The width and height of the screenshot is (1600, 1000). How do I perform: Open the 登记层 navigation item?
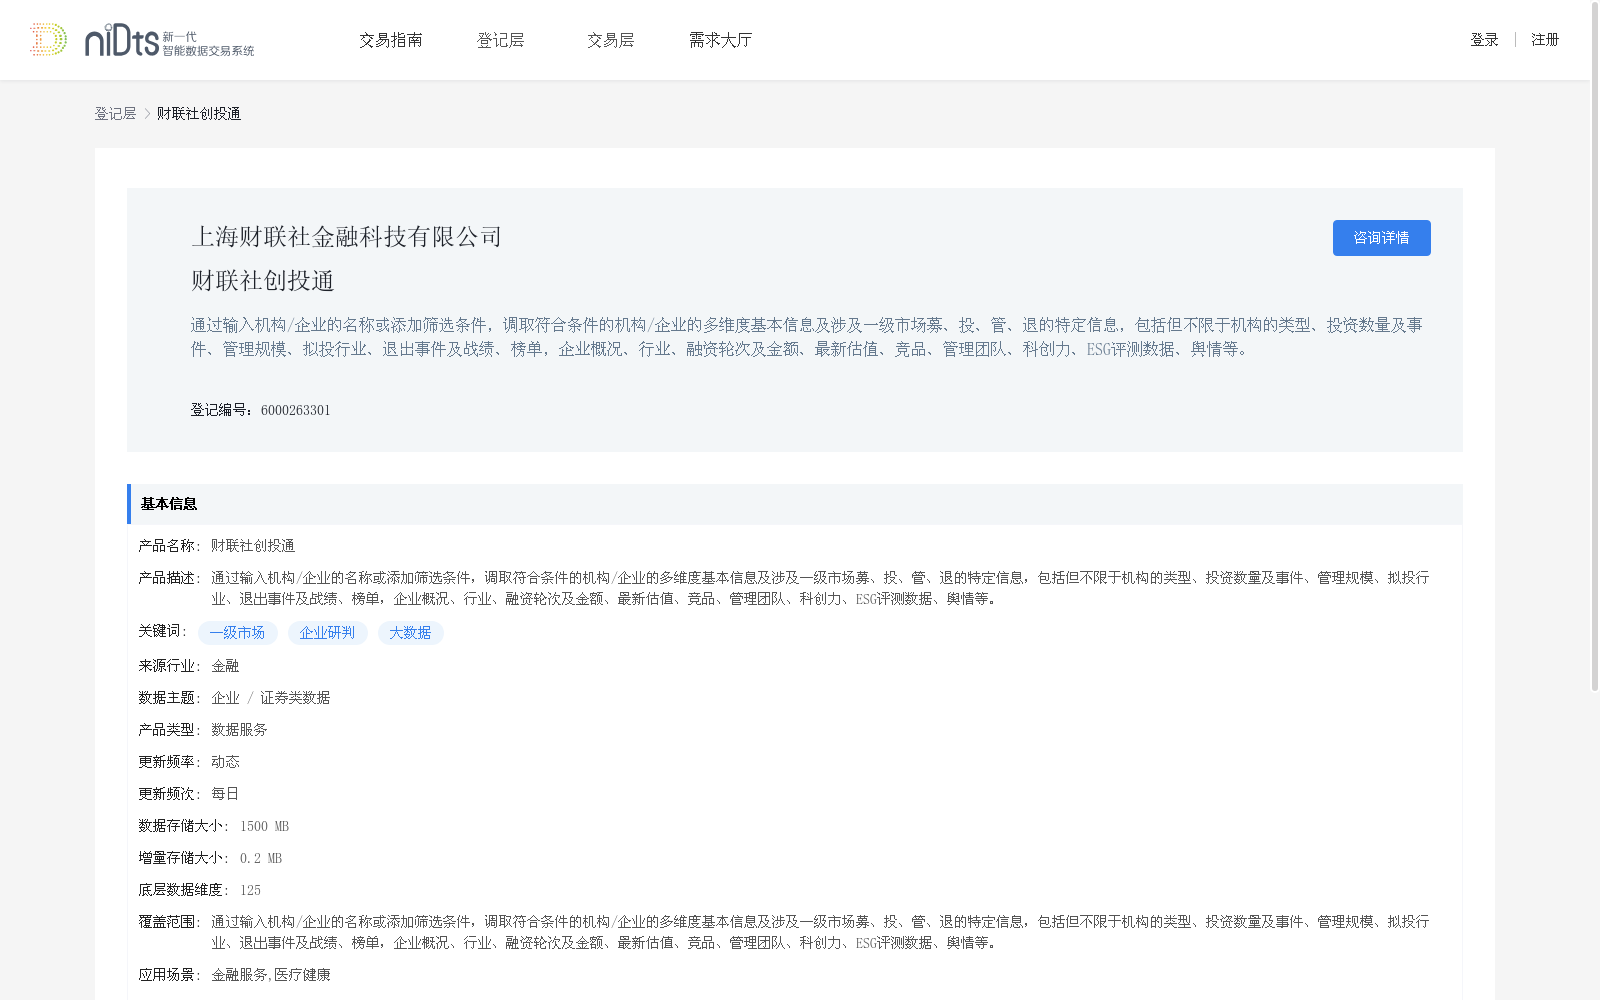click(501, 40)
